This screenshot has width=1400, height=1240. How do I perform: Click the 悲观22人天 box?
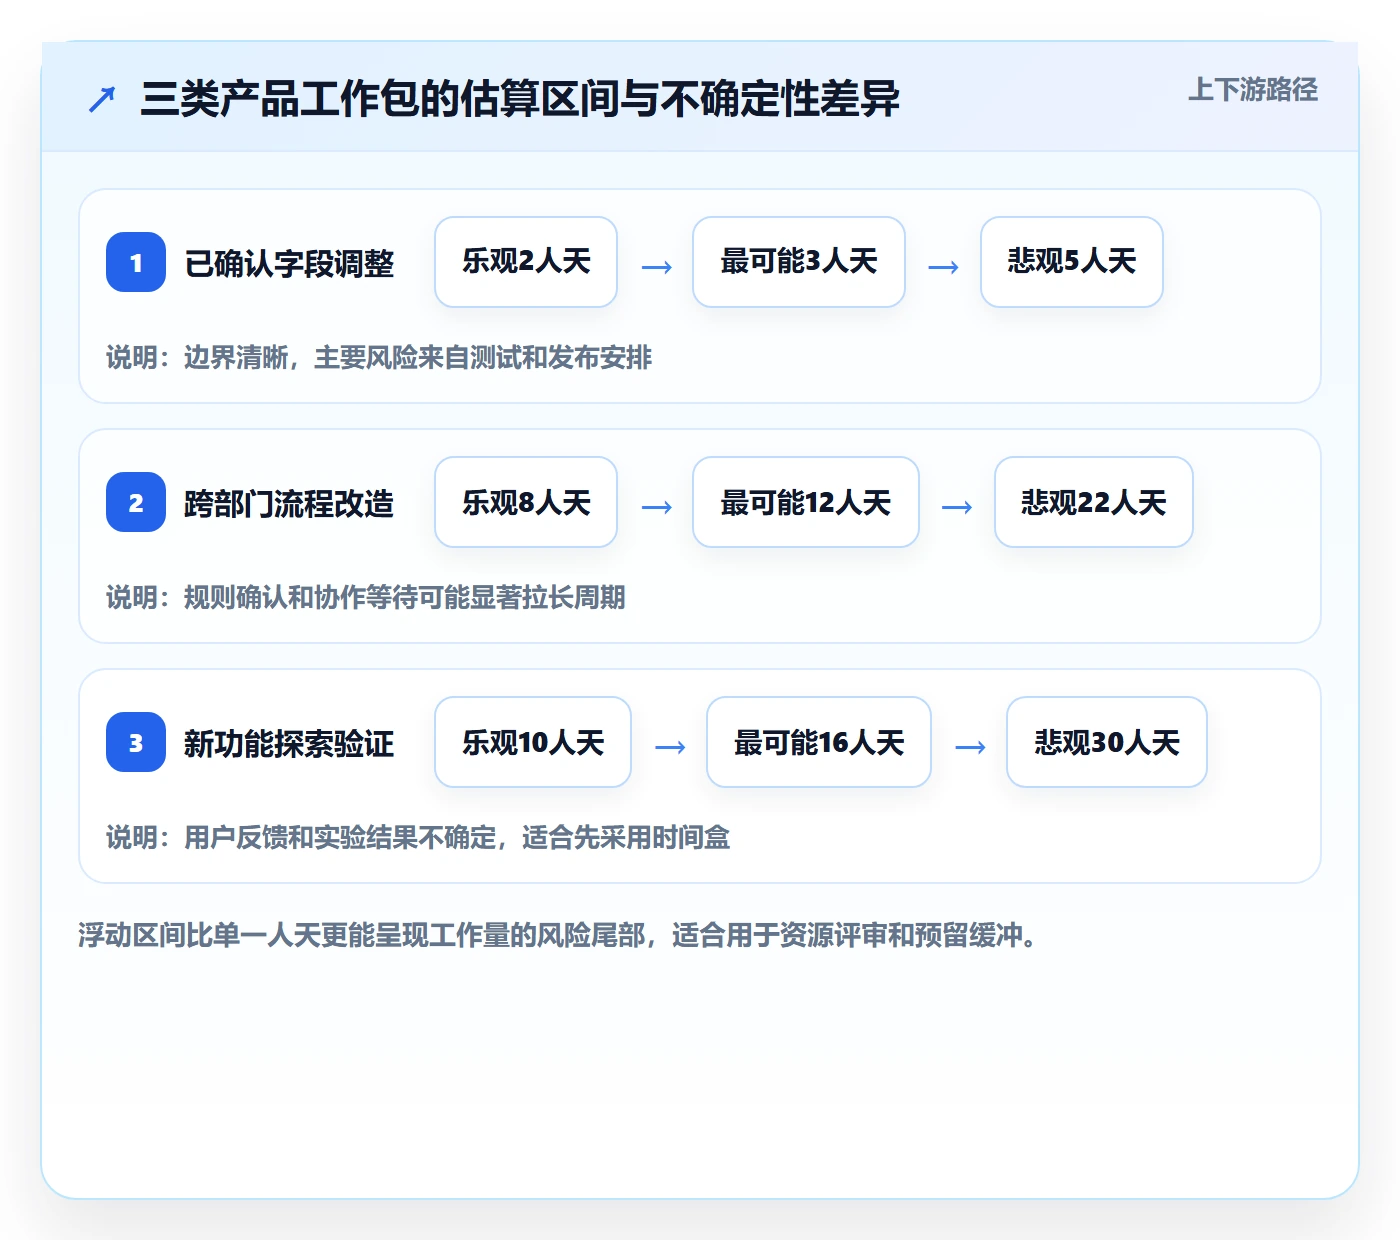1094,502
